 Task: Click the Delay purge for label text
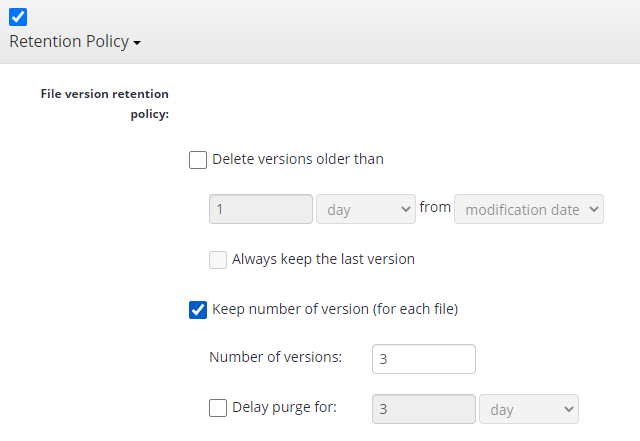[x=284, y=408]
